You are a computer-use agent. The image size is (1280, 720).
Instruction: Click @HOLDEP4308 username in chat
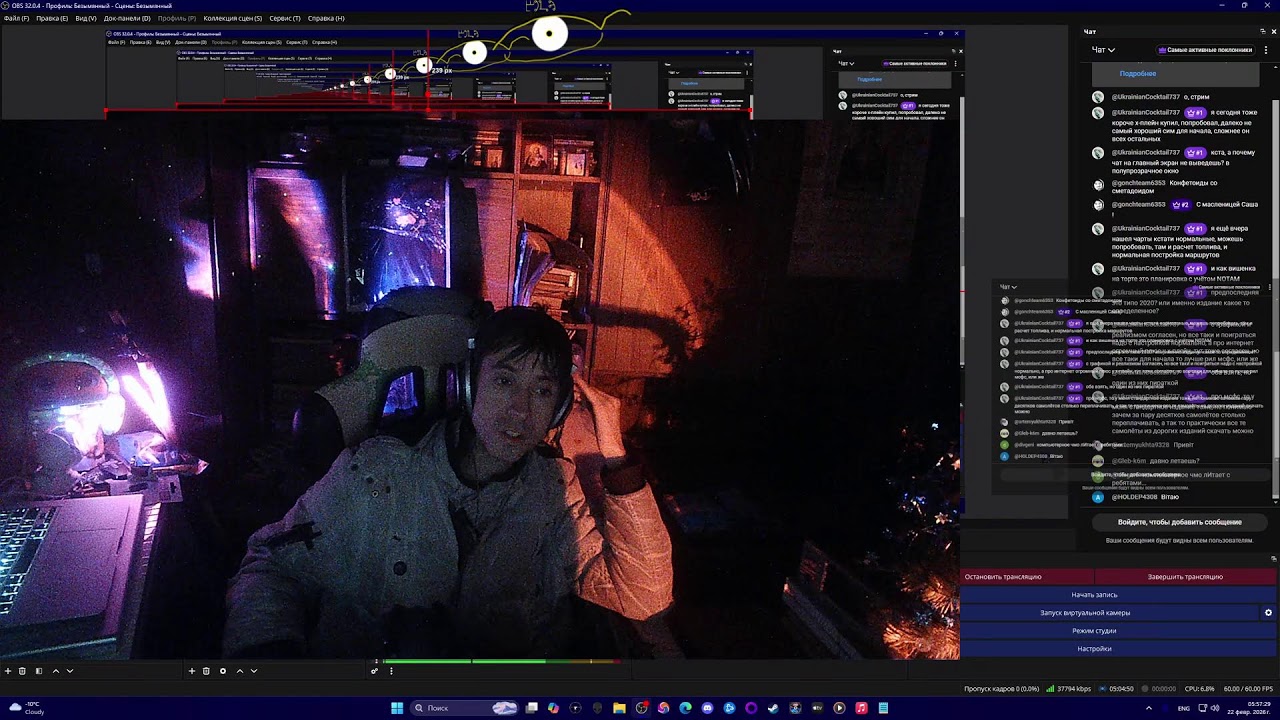[1134, 497]
